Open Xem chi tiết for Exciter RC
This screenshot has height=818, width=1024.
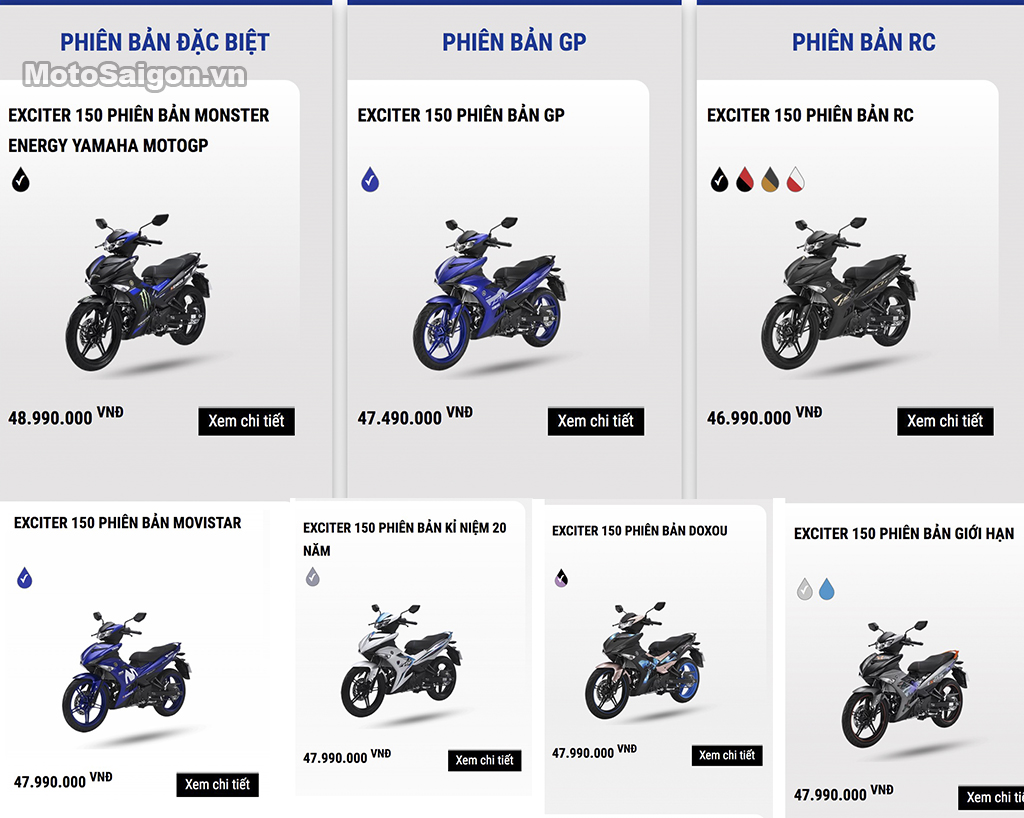coord(945,421)
